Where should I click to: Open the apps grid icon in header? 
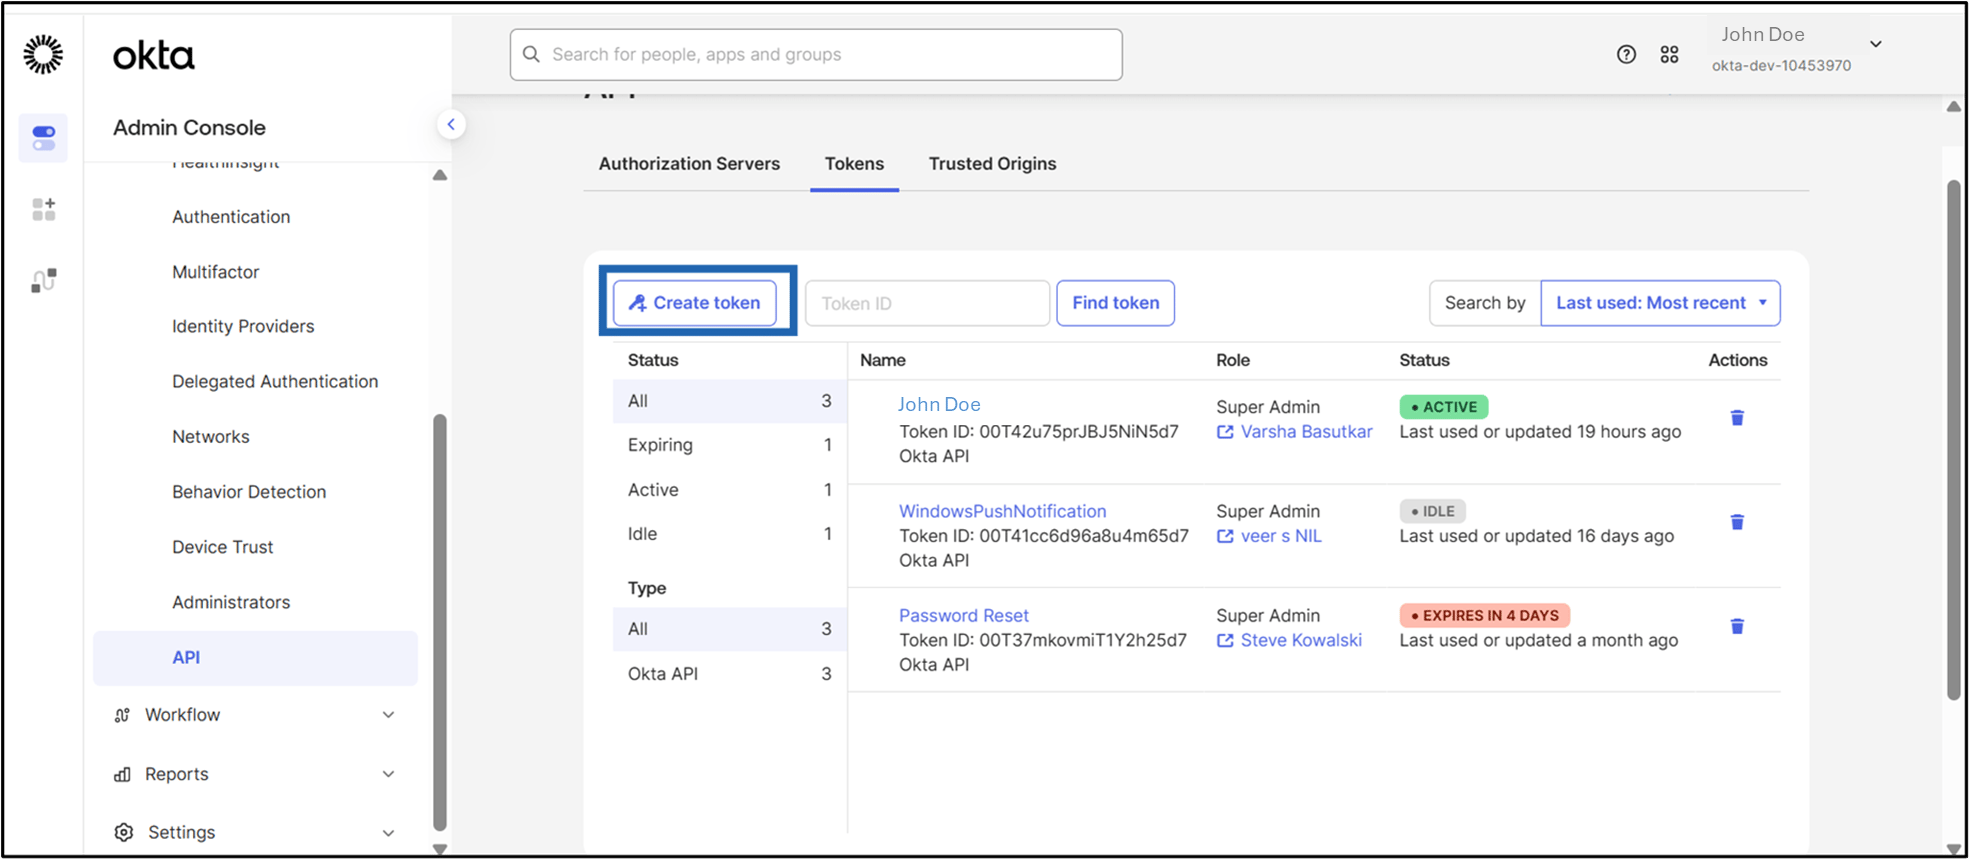[x=1669, y=54]
